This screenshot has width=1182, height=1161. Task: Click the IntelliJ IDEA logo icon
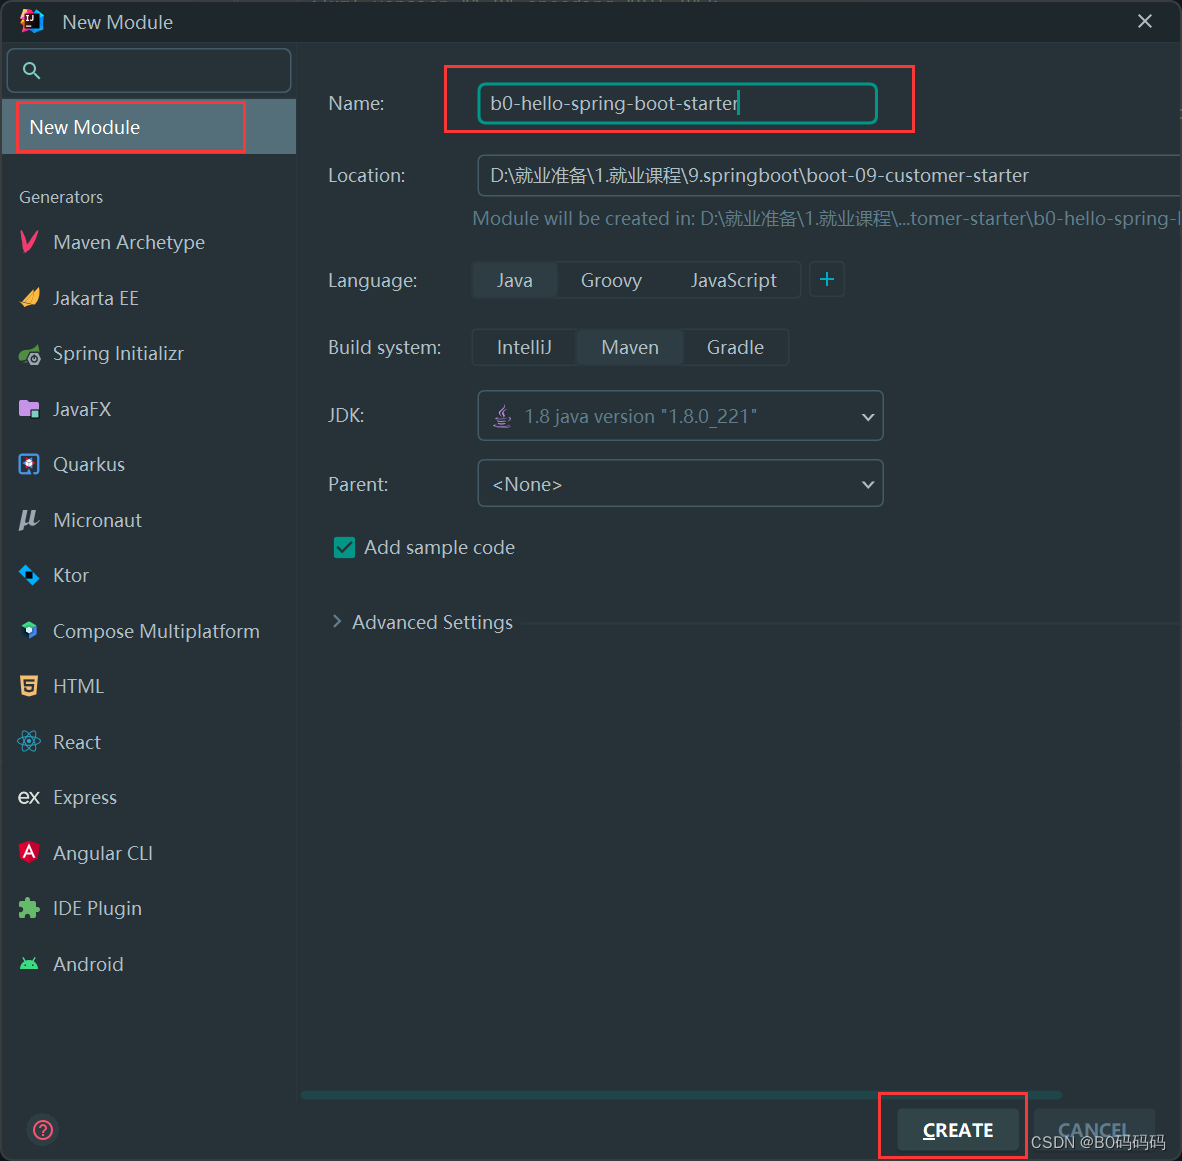[x=32, y=21]
